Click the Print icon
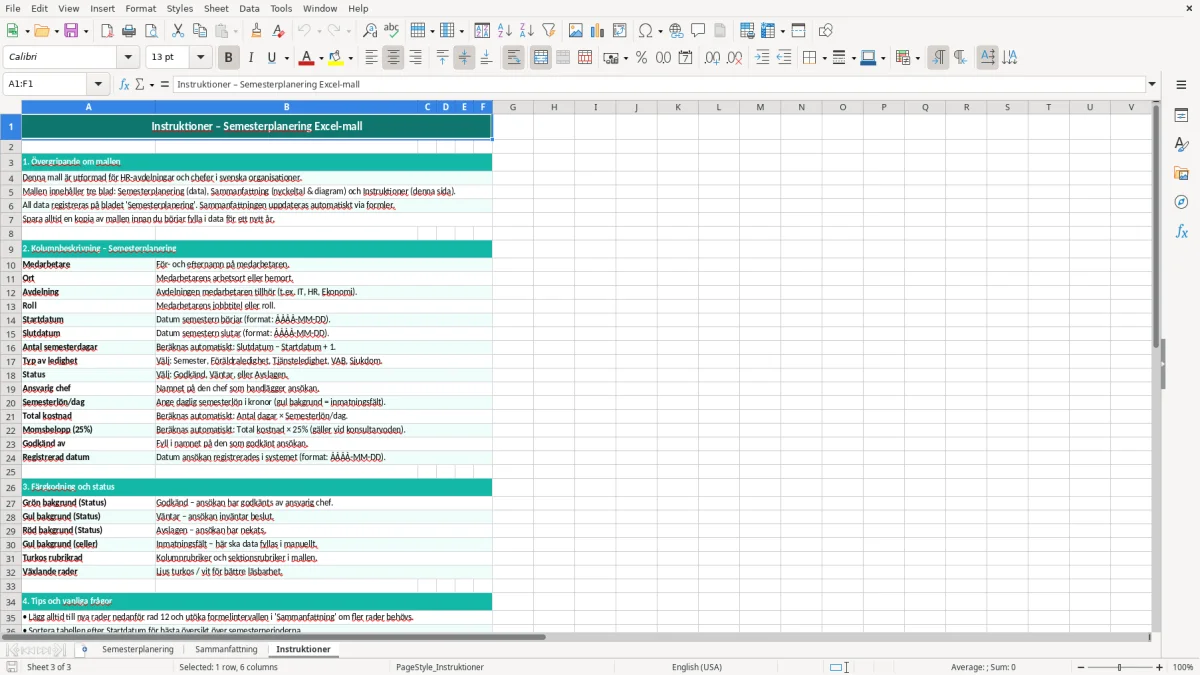This screenshot has width=1200, height=675. (x=129, y=31)
